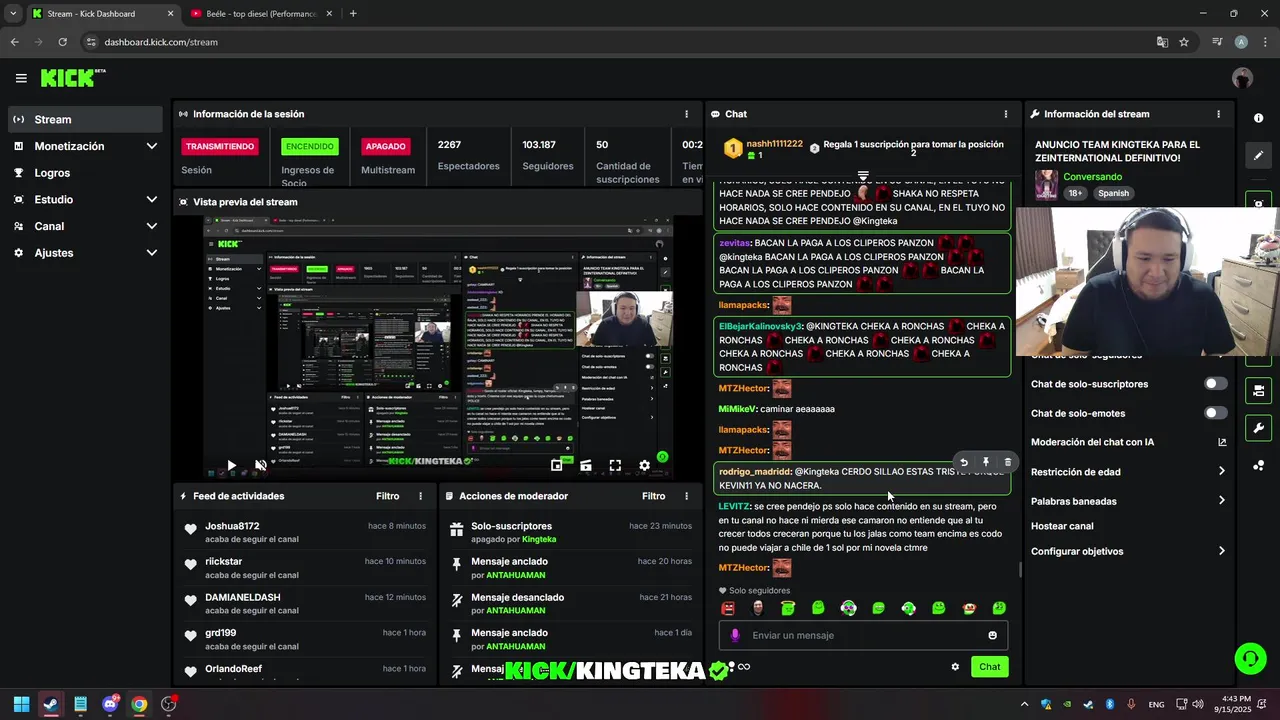Open Feed de actividades three-dot menu
Screen dimensions: 1280x720
[x=420, y=496]
